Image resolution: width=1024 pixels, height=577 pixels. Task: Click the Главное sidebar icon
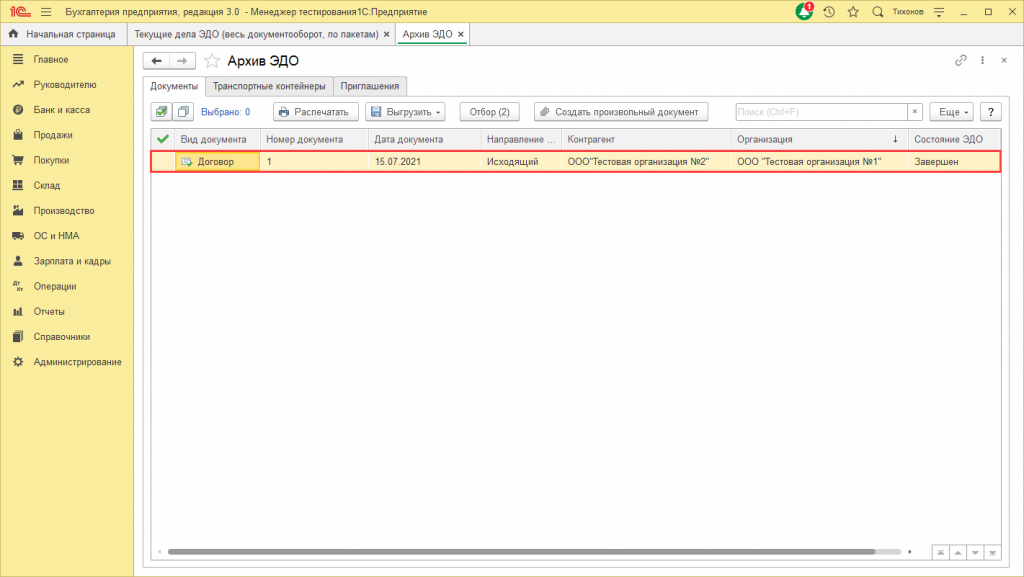18,59
